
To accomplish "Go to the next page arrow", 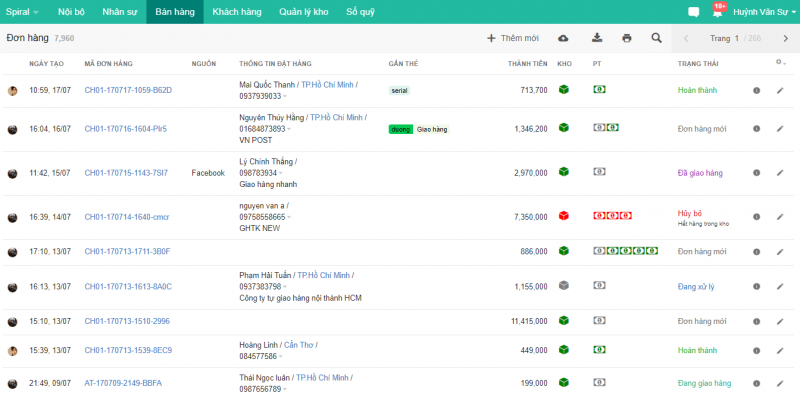I will 786,38.
